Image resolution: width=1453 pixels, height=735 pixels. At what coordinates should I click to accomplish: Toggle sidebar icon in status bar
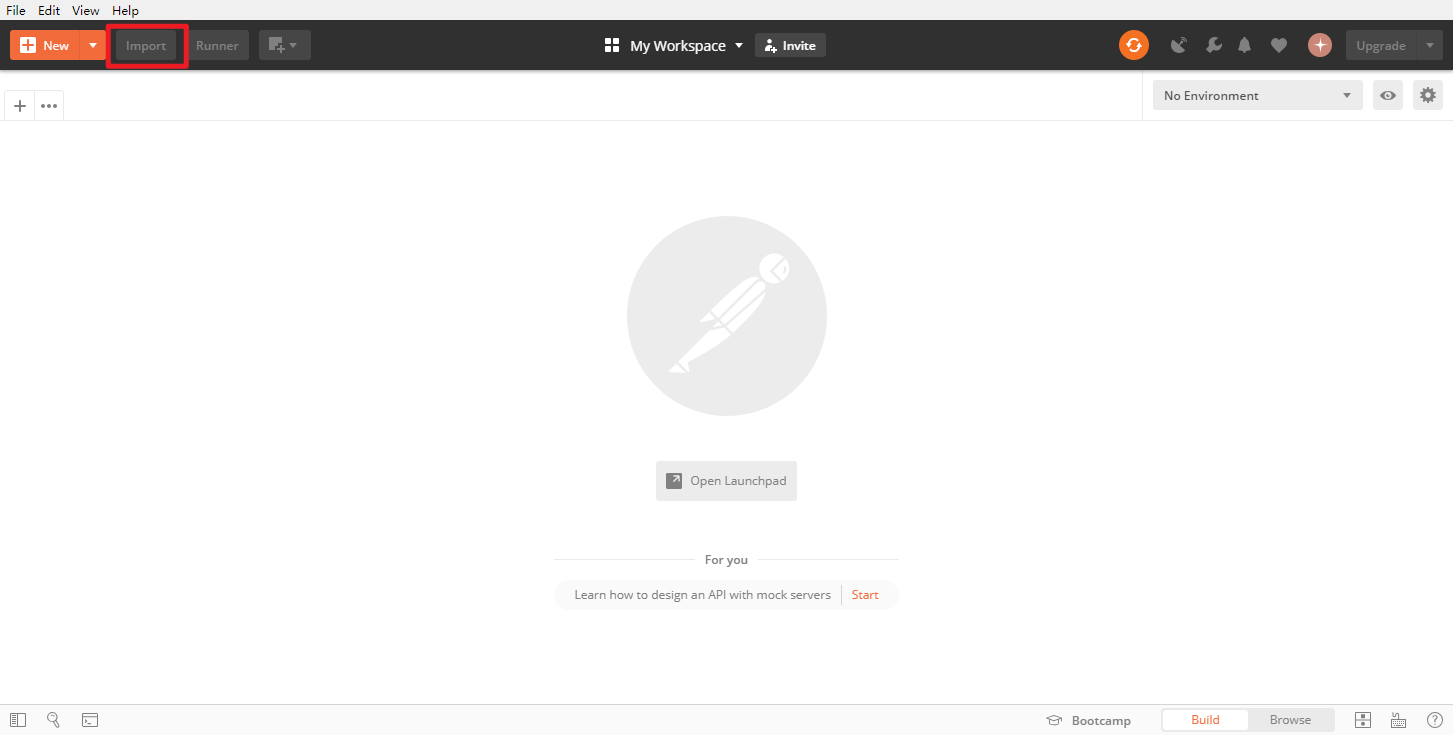pyautogui.click(x=18, y=720)
